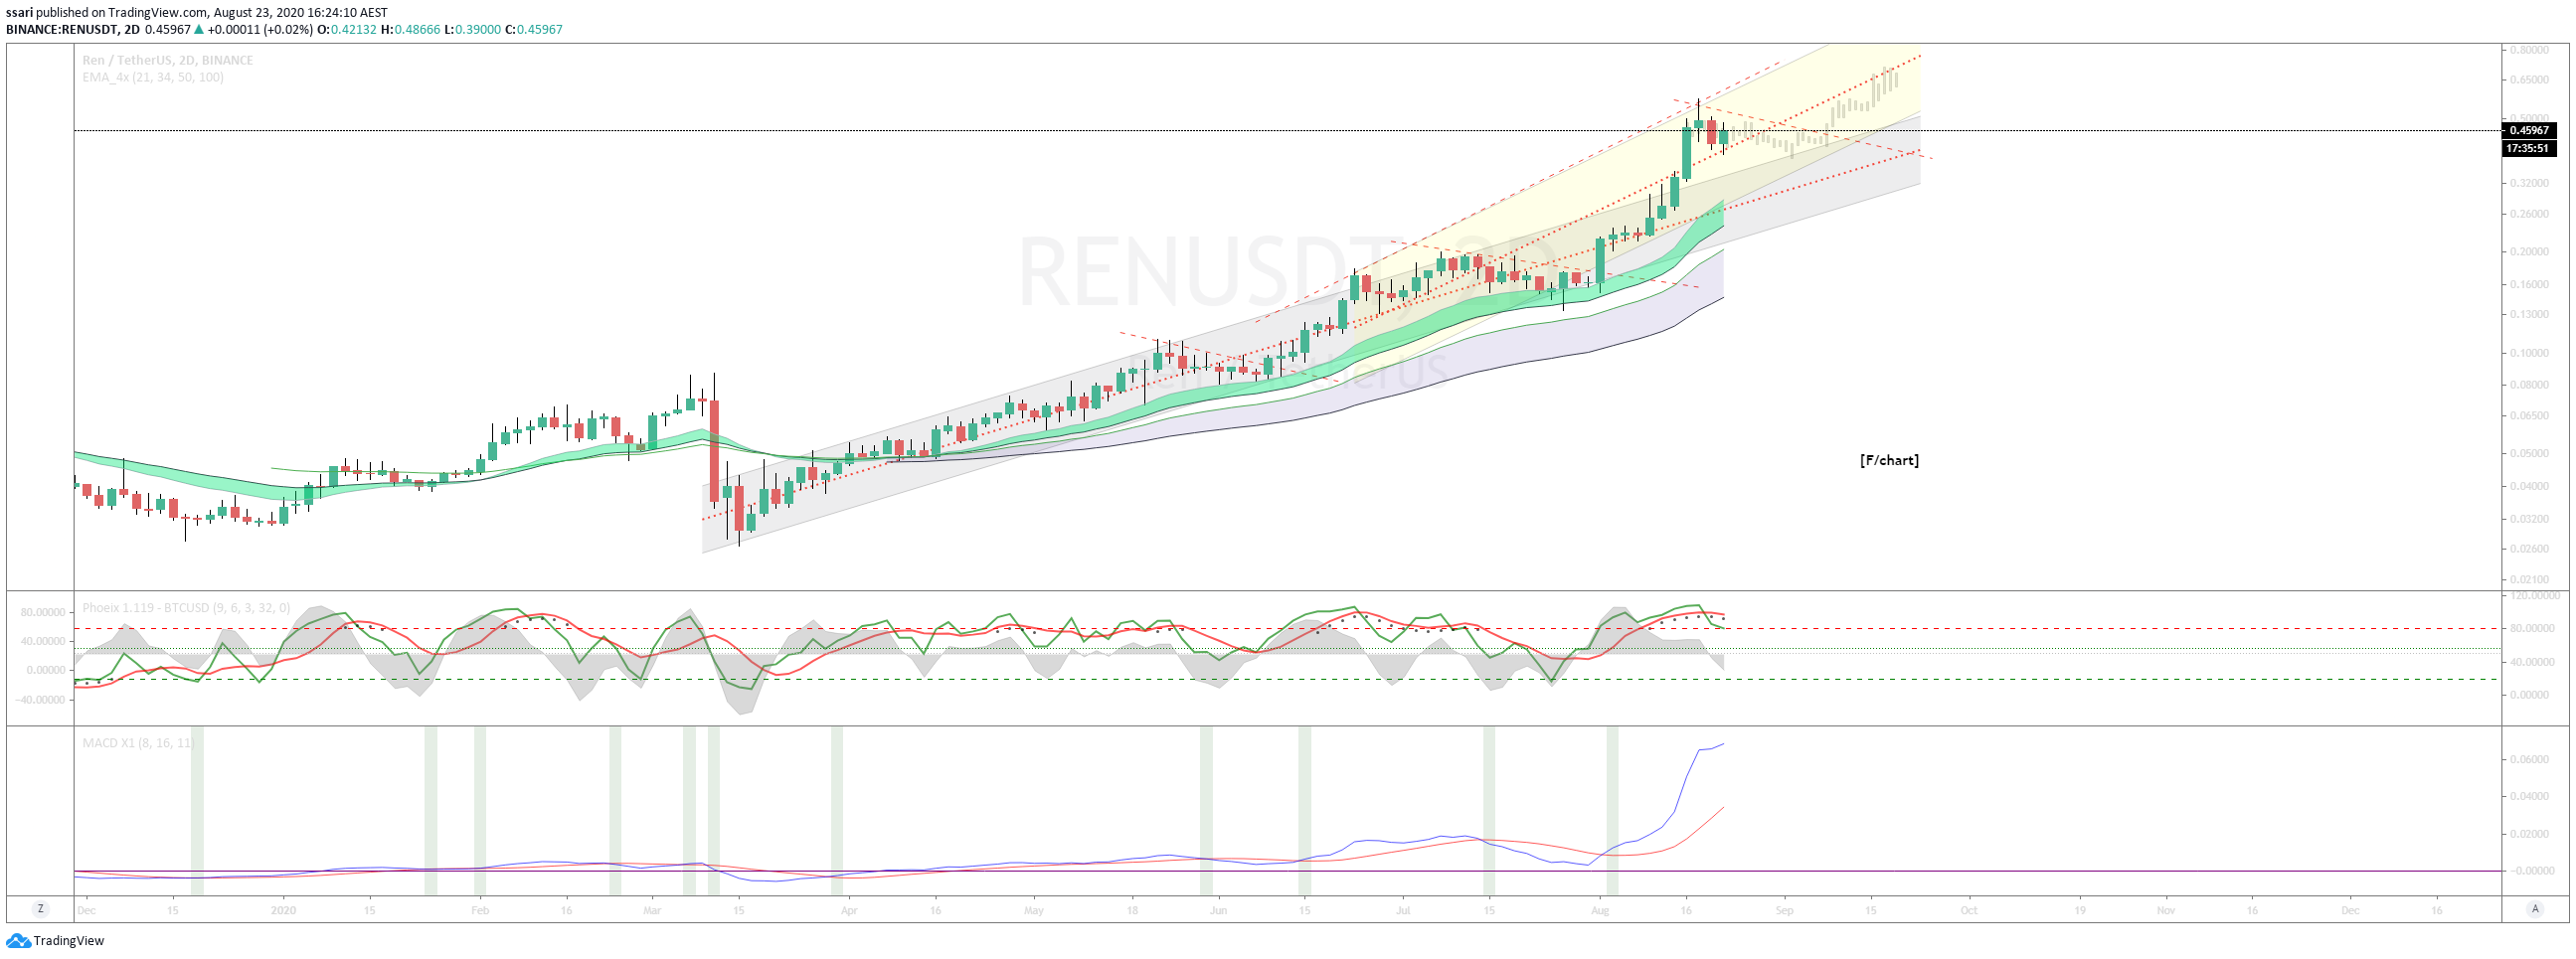
Task: Click the Z timezone button on the time axis
Action: pyautogui.click(x=40, y=910)
